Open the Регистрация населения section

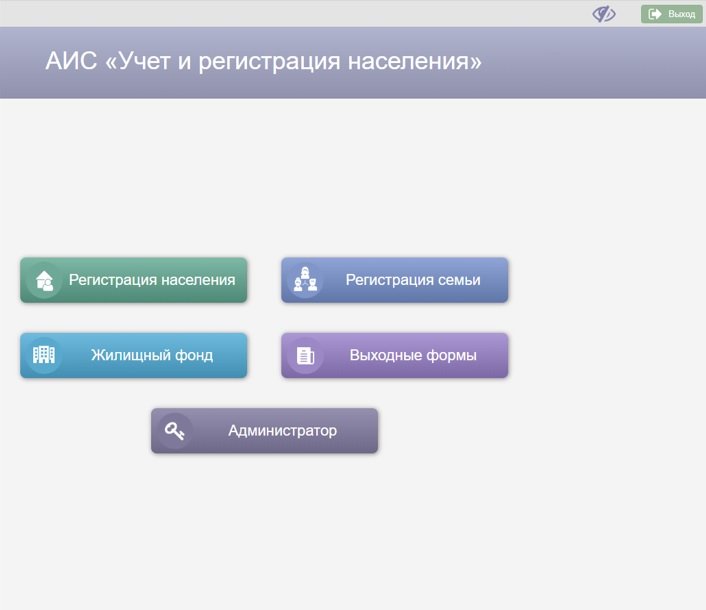(133, 280)
